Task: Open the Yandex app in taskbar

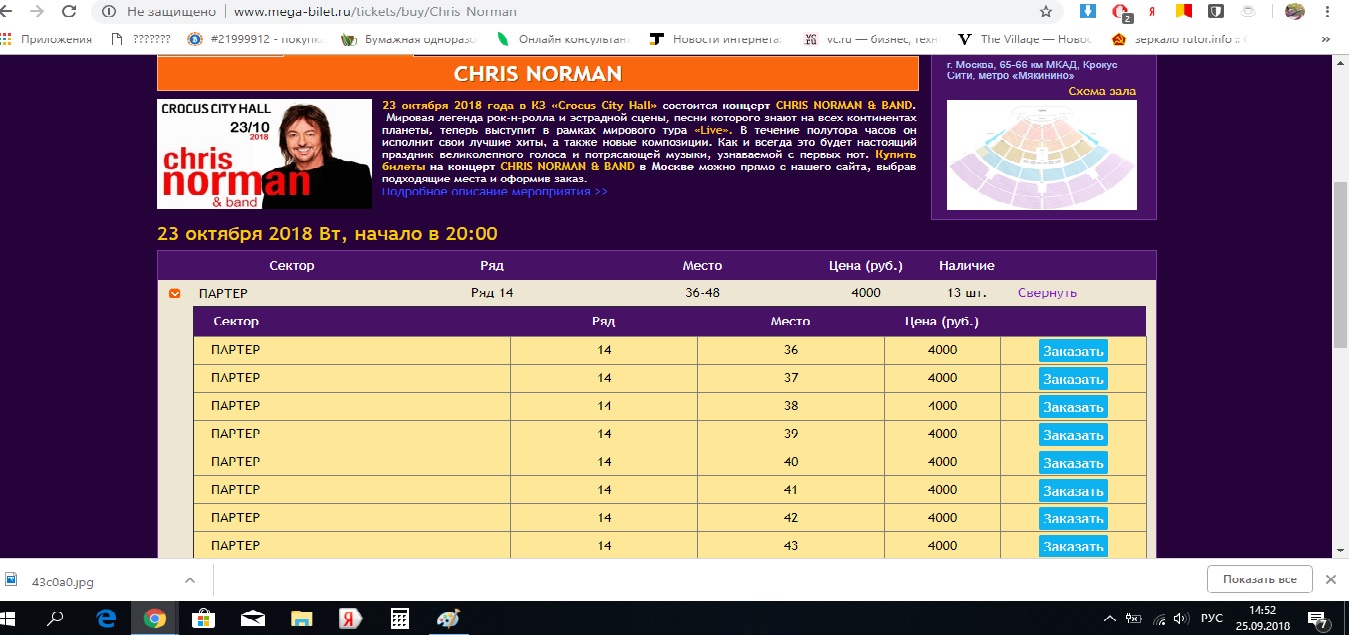Action: pyautogui.click(x=350, y=618)
